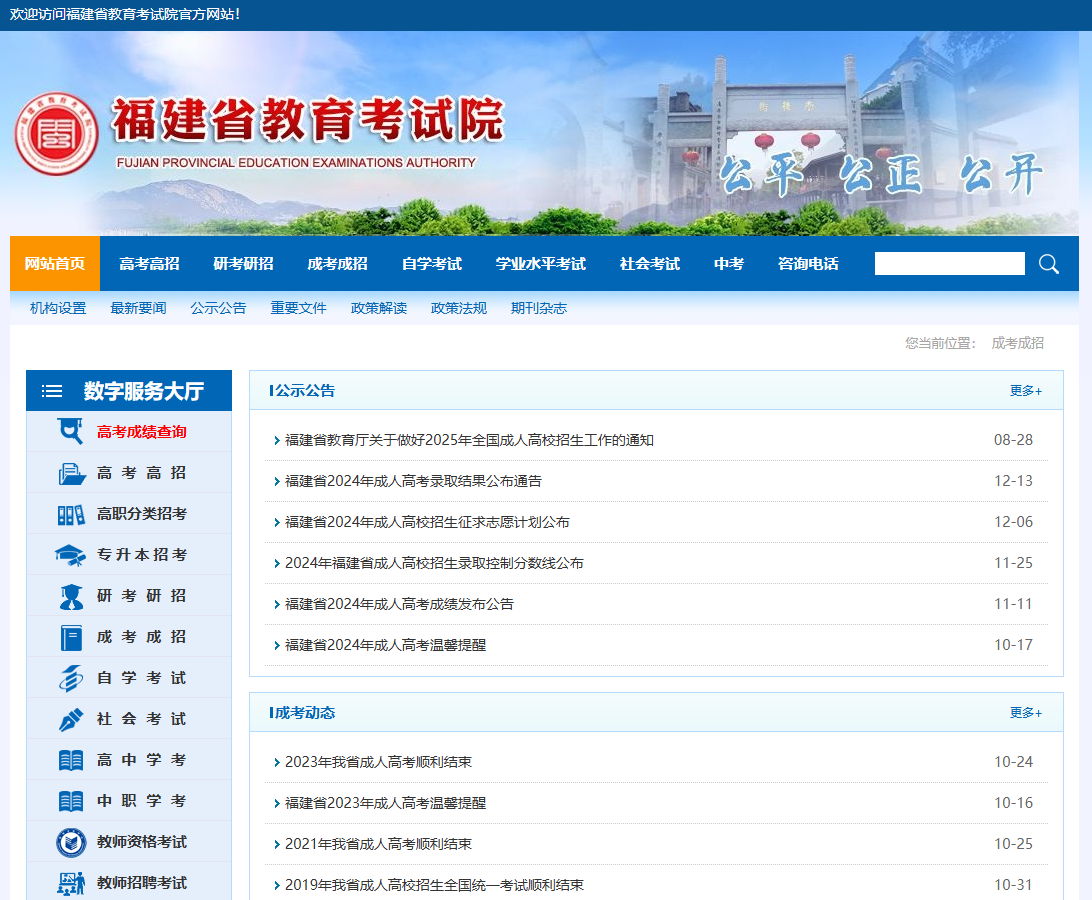This screenshot has width=1092, height=900.
Task: Go to 机构设置 in the sub-navigation
Action: point(58,308)
